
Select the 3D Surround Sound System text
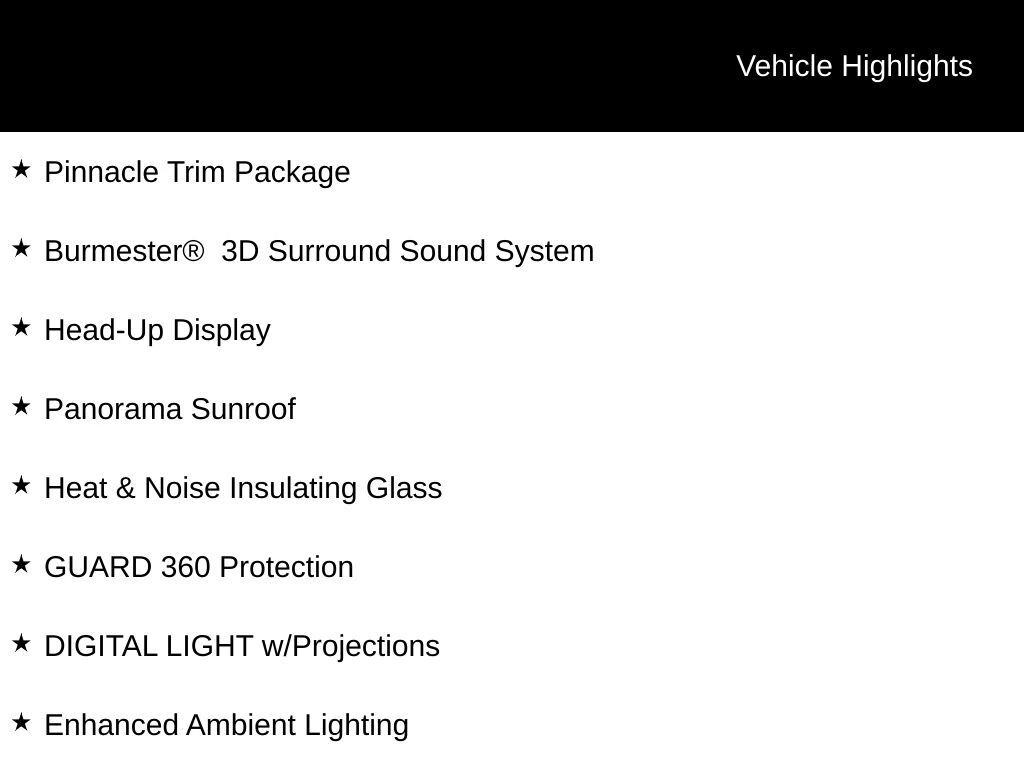(x=407, y=251)
